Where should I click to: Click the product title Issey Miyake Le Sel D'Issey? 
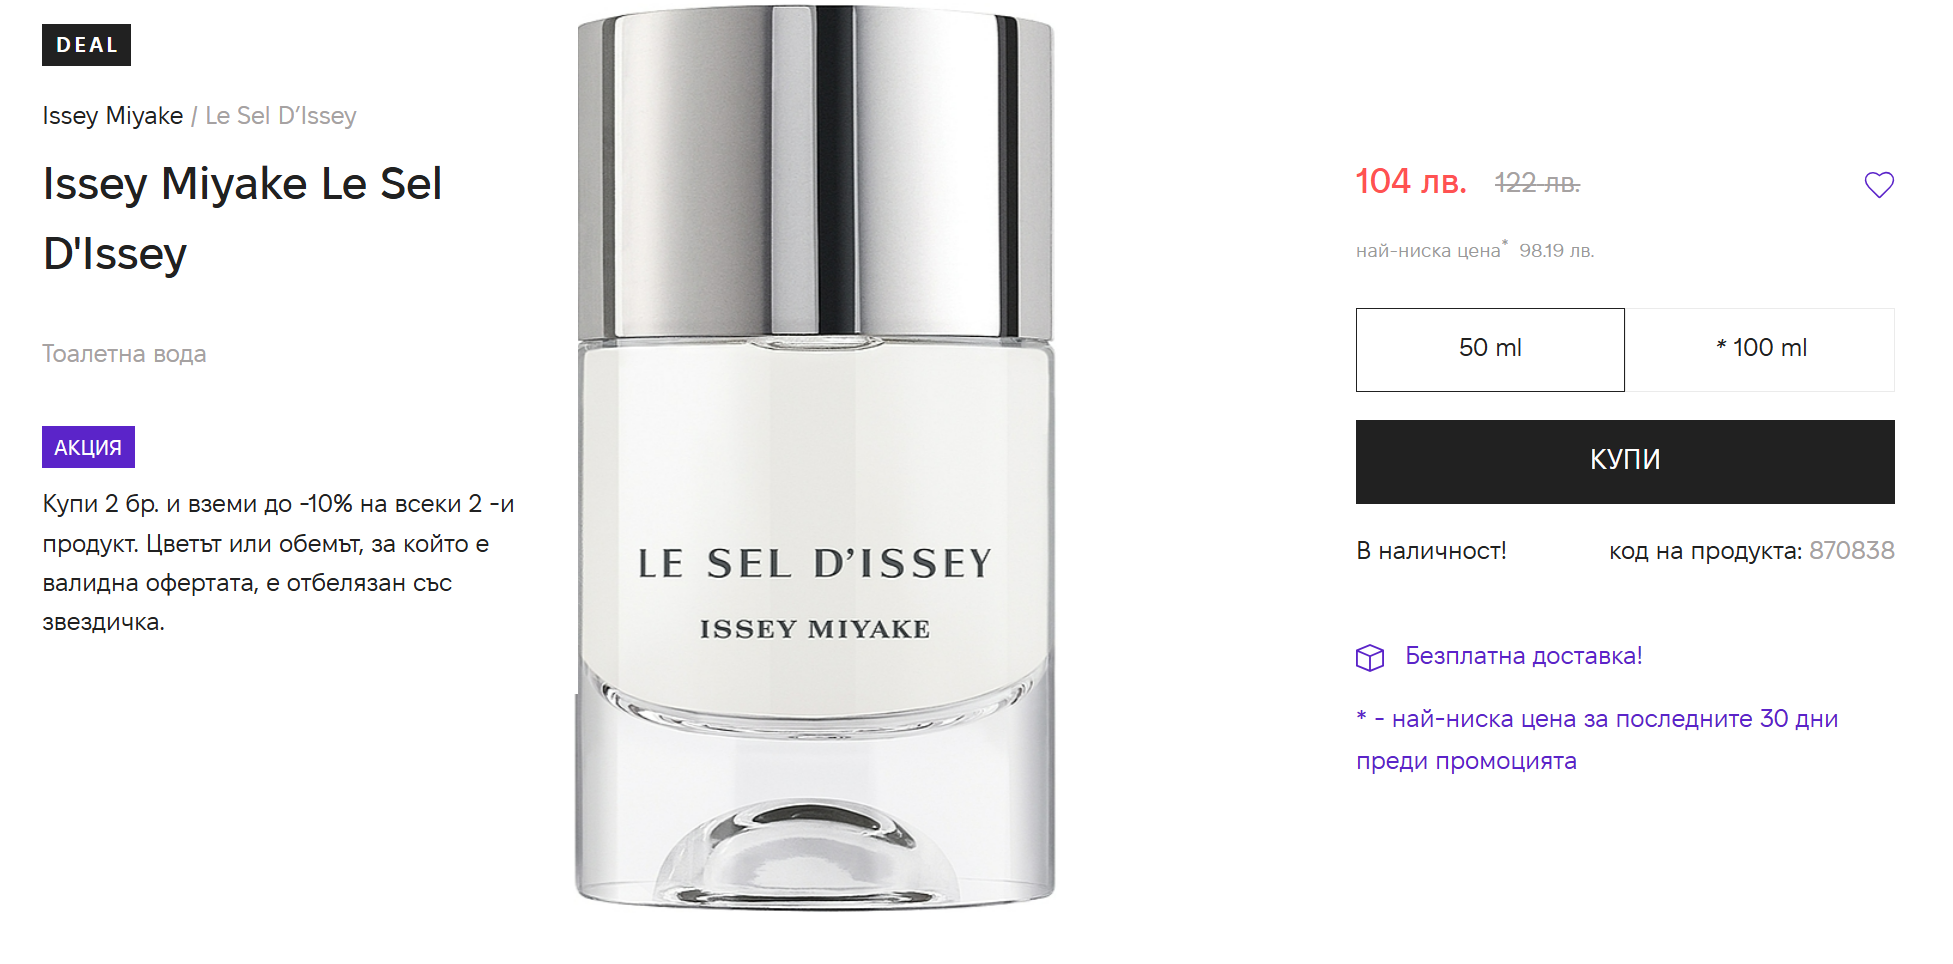242,218
